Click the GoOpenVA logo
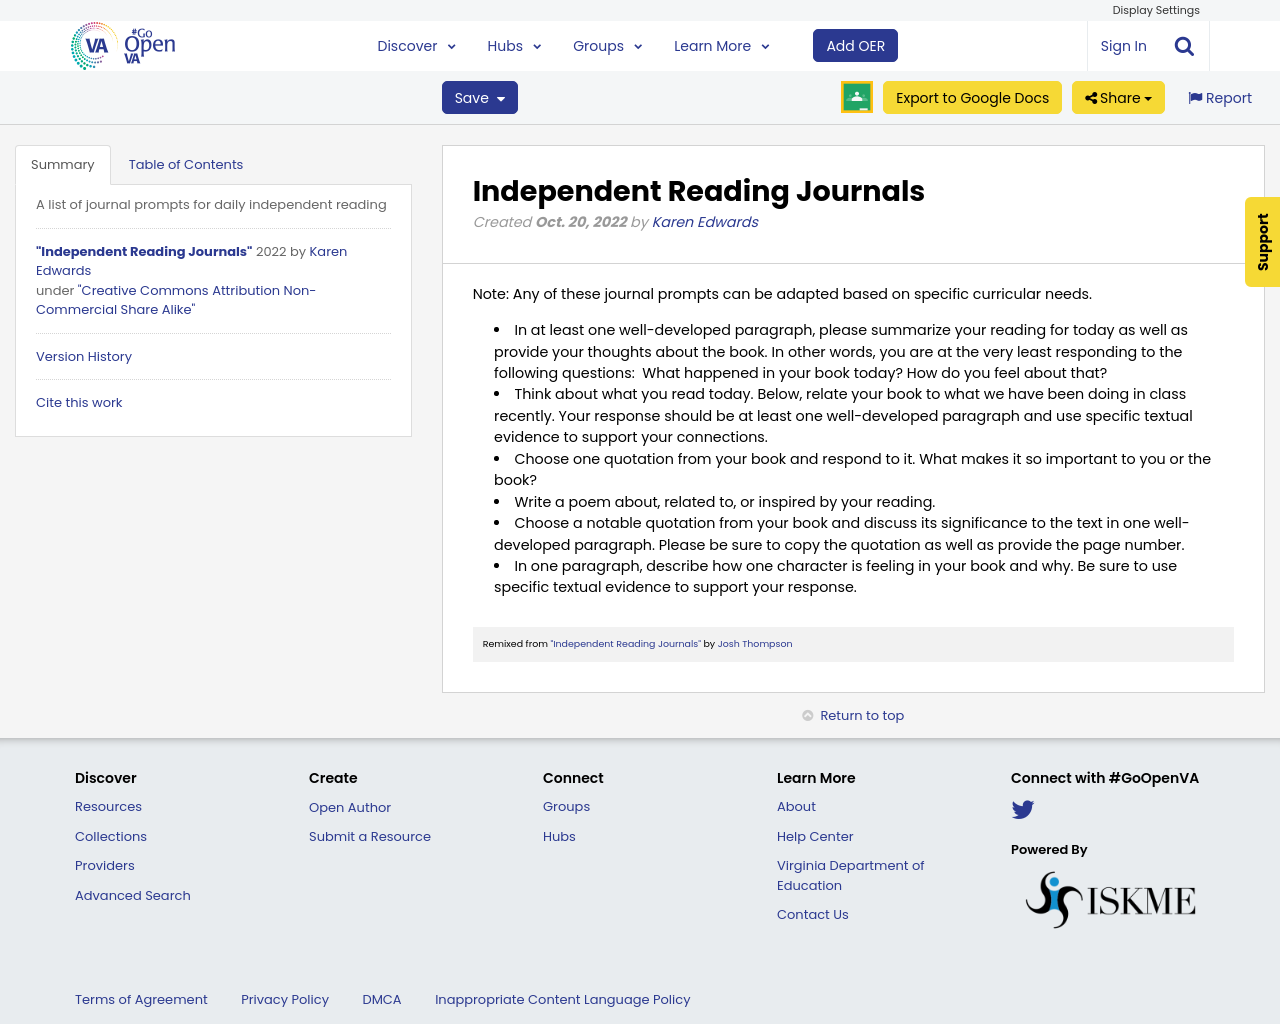 pyautogui.click(x=120, y=44)
